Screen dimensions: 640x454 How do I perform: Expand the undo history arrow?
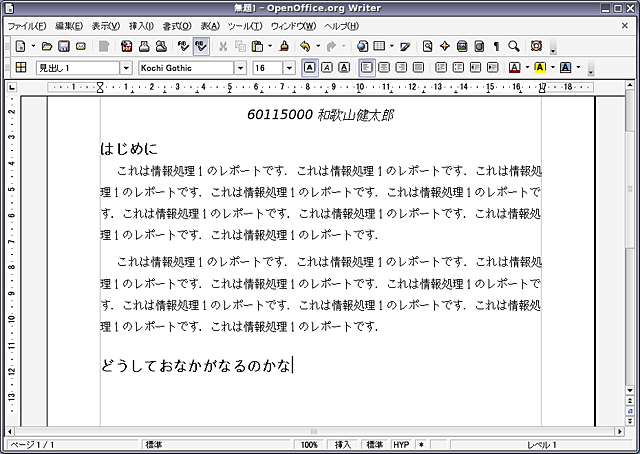coord(318,46)
